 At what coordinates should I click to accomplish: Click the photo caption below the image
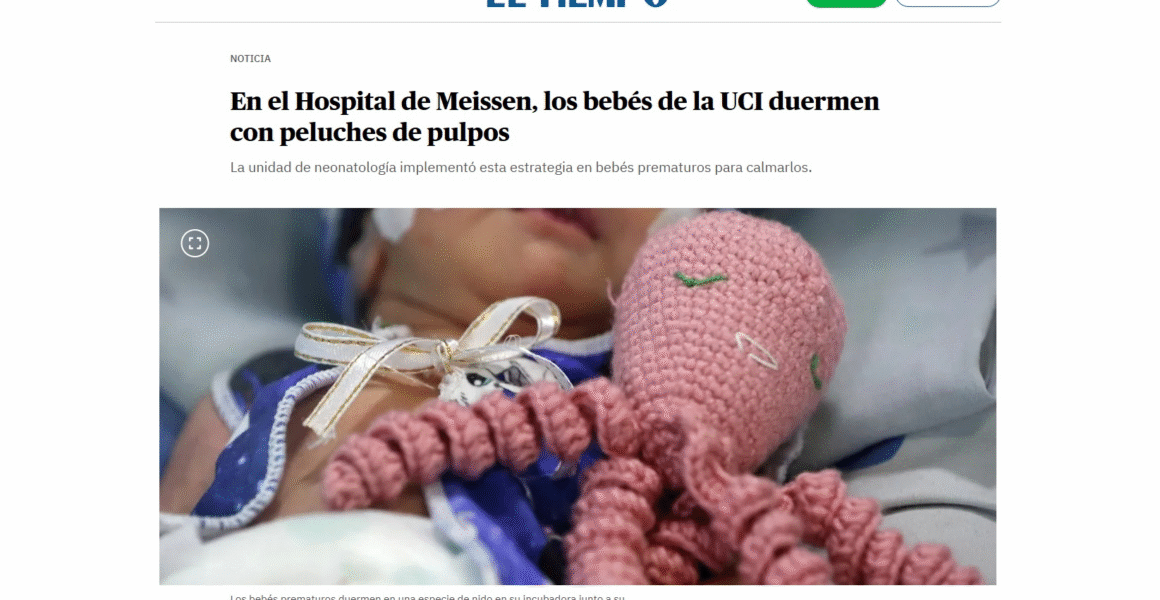pyautogui.click(x=428, y=596)
